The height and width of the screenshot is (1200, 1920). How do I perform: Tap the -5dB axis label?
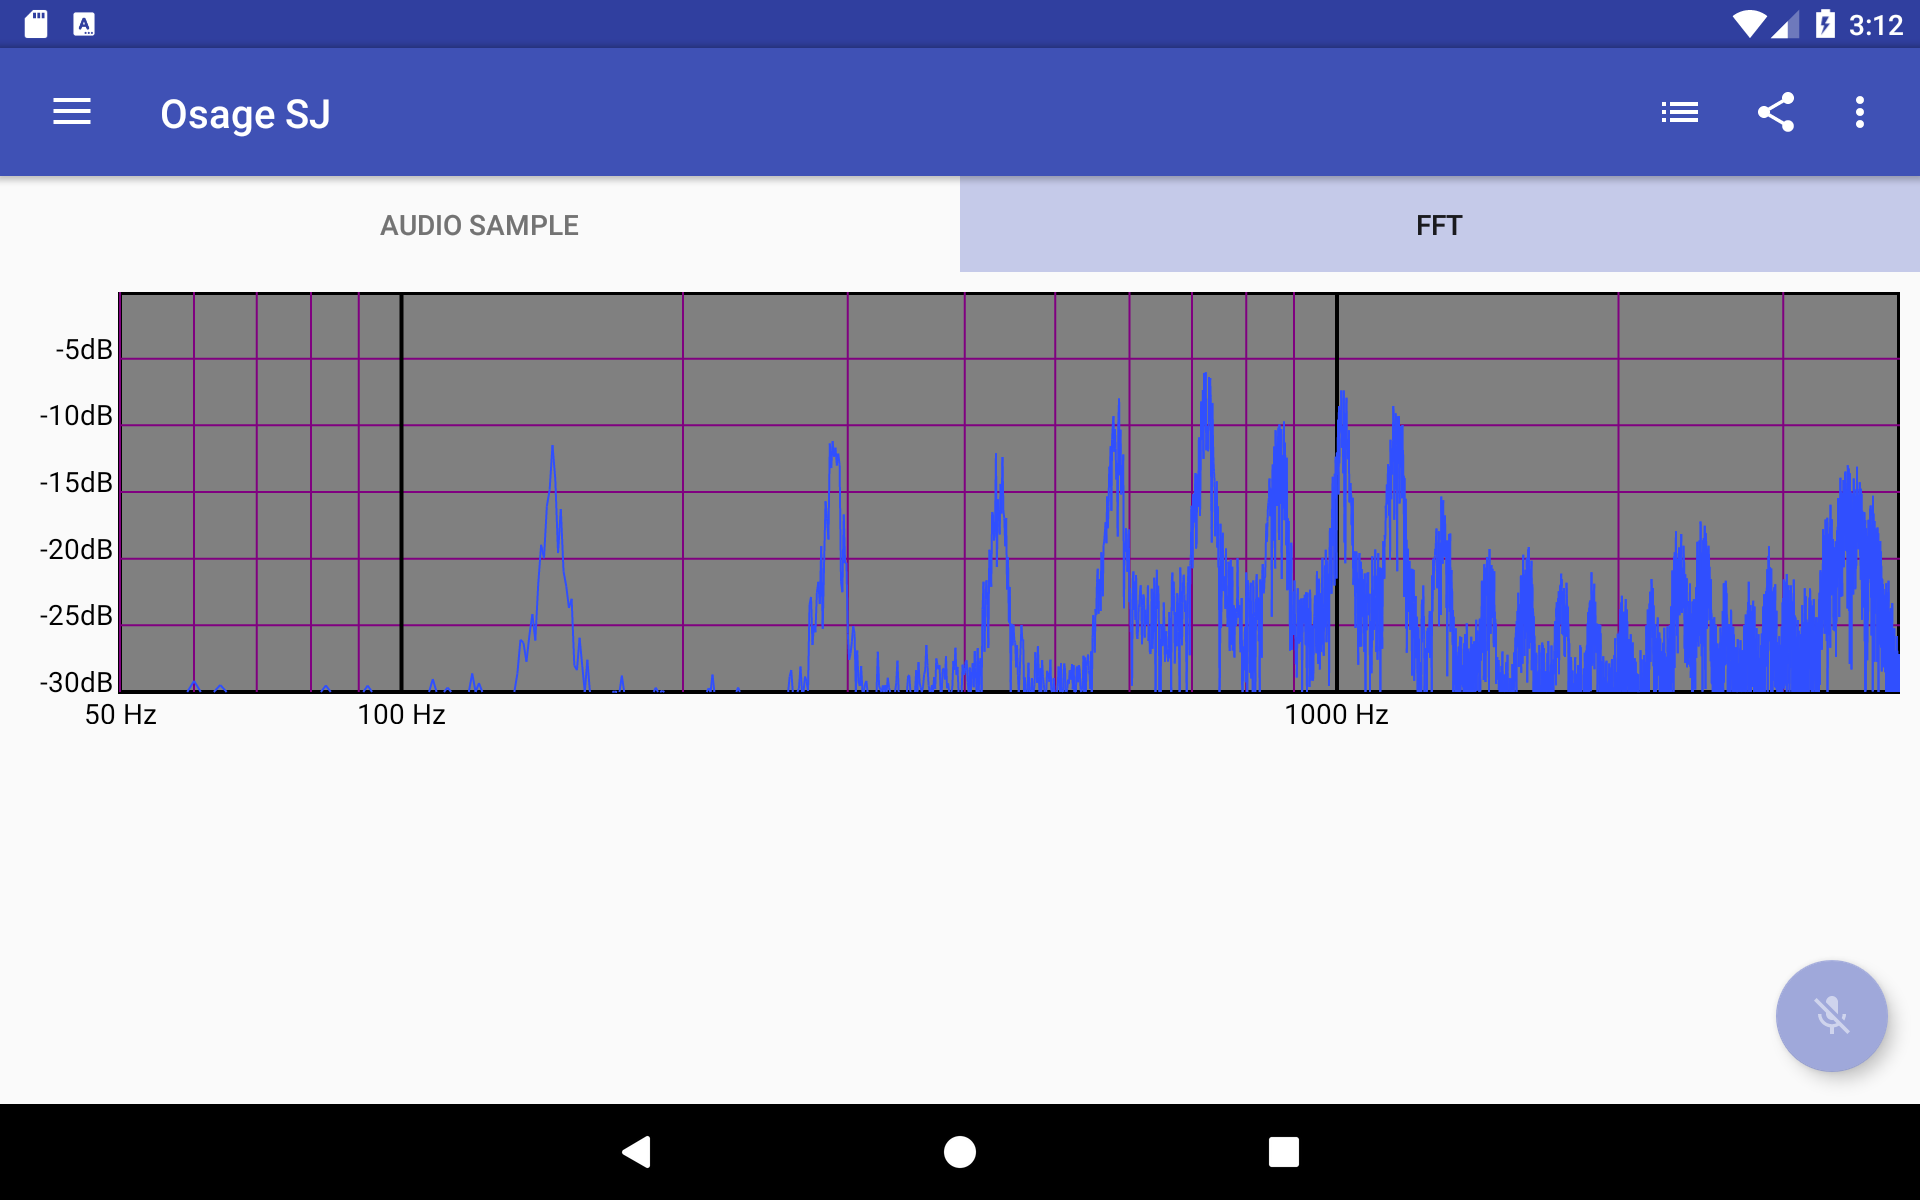click(x=84, y=349)
